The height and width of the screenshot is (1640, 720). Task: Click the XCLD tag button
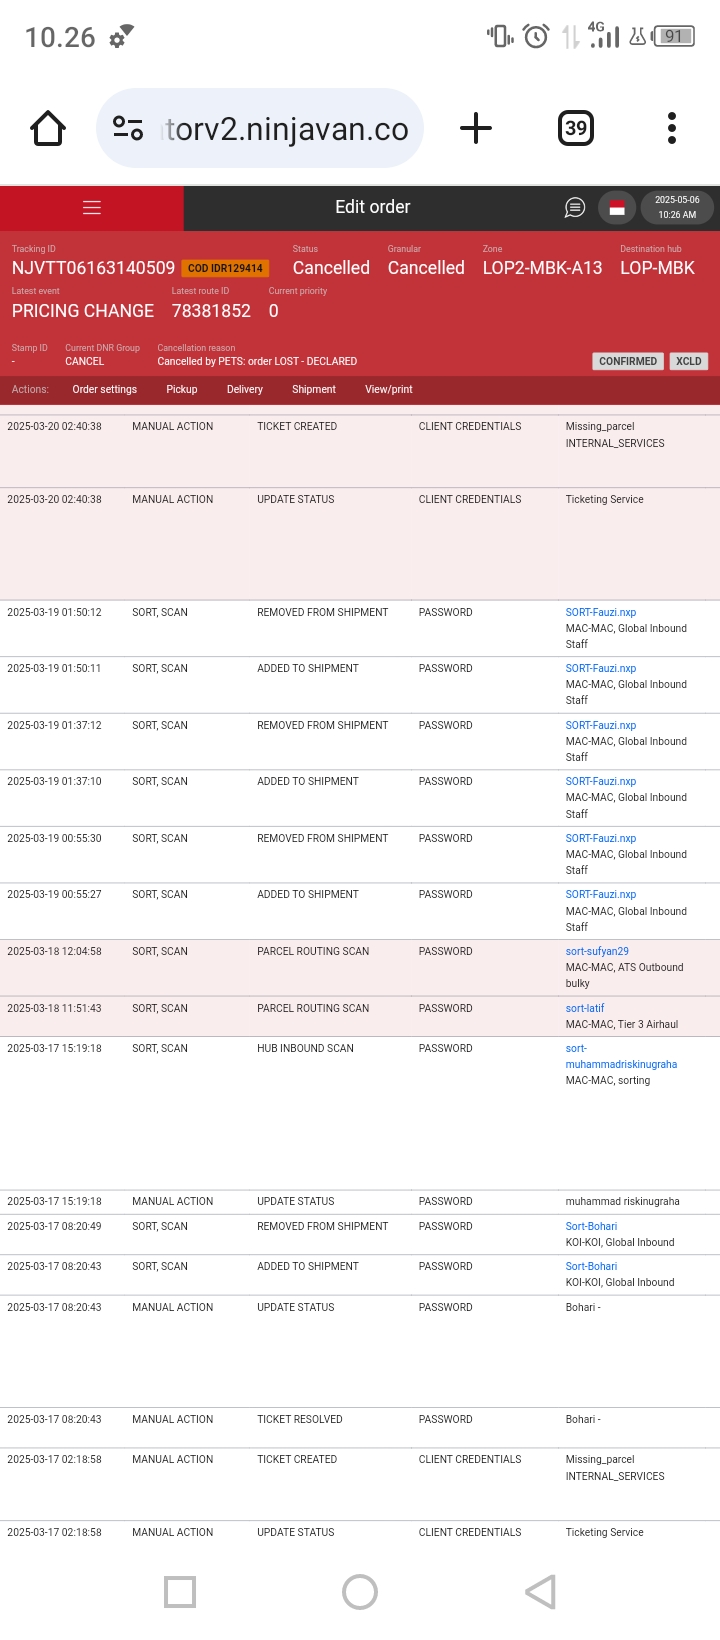tap(688, 361)
